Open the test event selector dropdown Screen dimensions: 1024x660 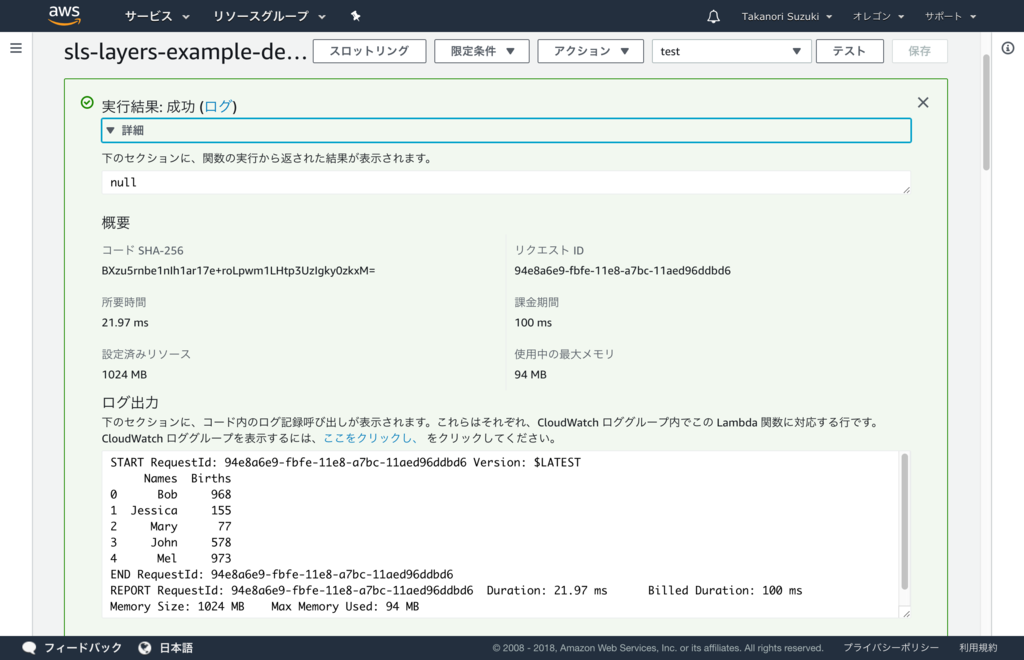click(731, 51)
